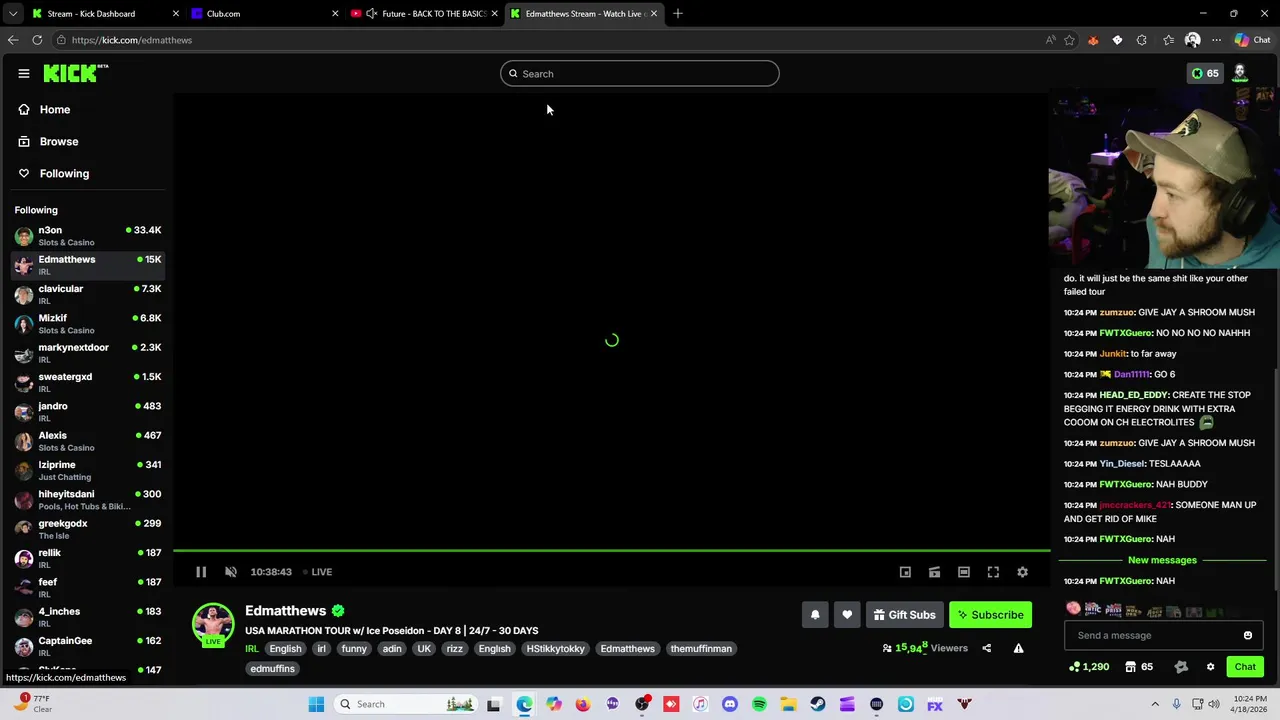The height and width of the screenshot is (720, 1280).
Task: Open Iziprime channel
Action: (88, 470)
